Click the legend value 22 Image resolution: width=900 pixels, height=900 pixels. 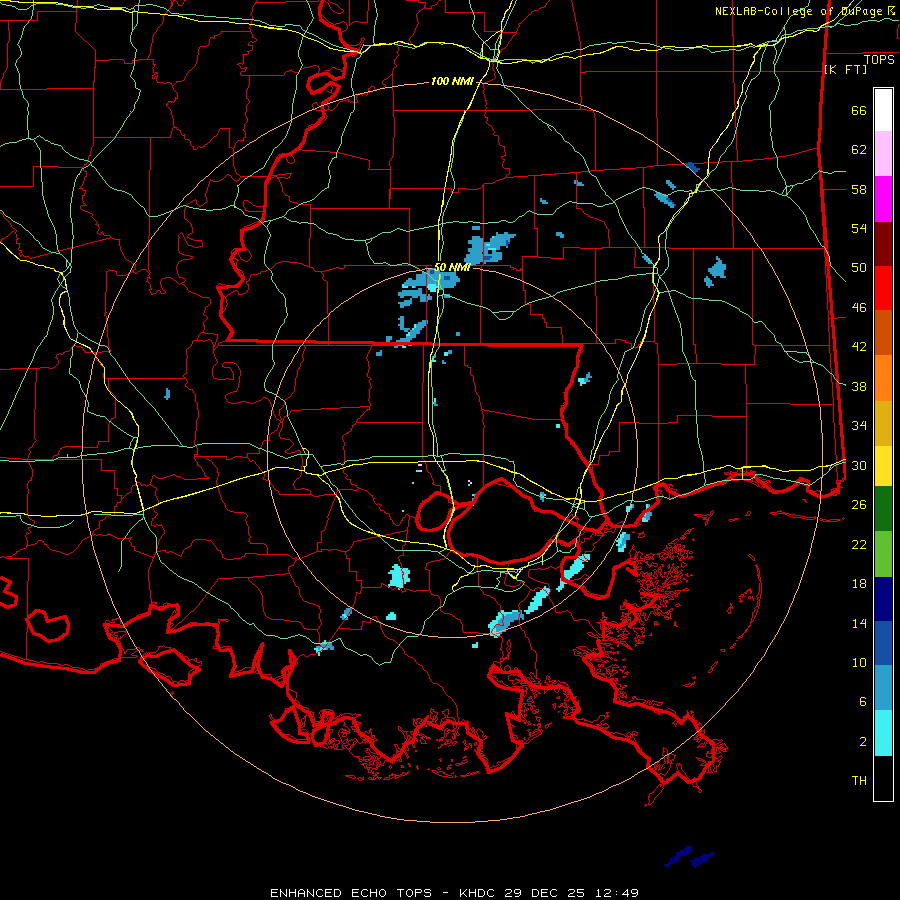point(859,544)
